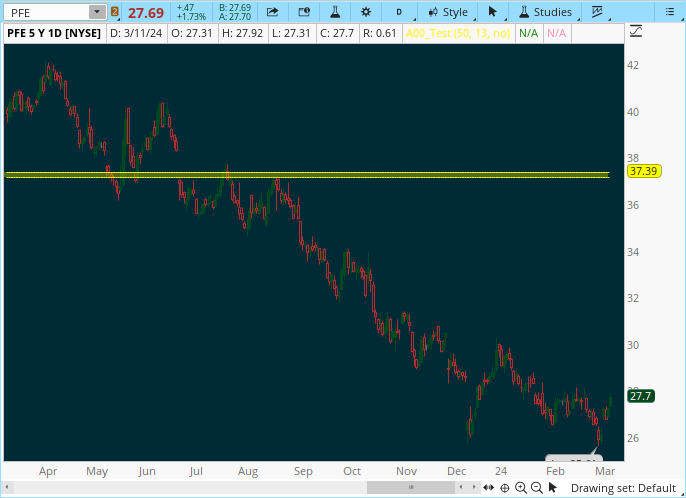Click the 34 label on price axis

[x=633, y=252]
